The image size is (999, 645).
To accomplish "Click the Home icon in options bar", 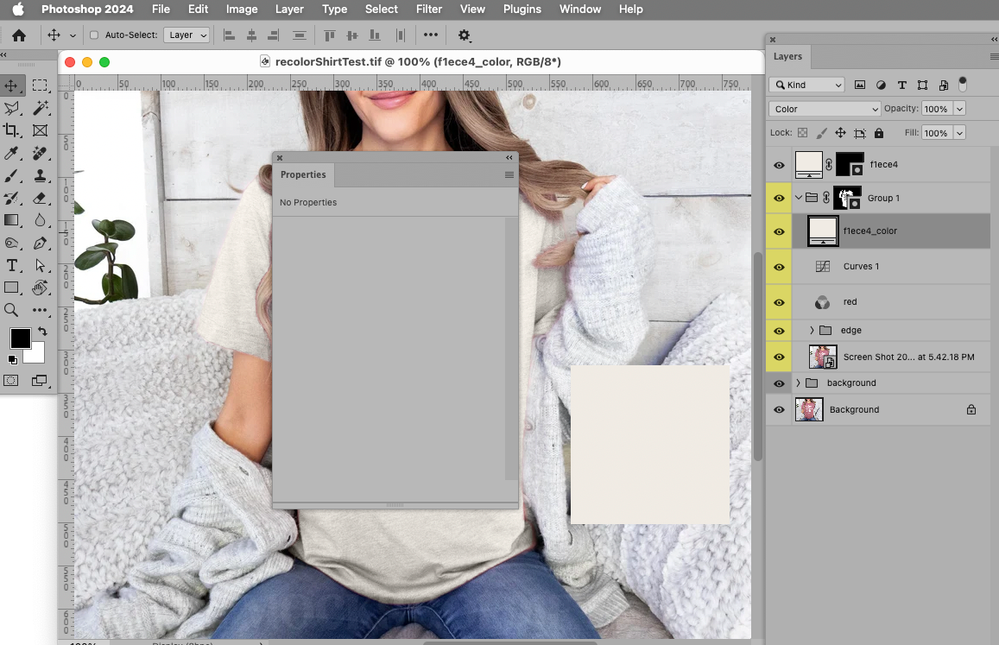I will tap(18, 35).
